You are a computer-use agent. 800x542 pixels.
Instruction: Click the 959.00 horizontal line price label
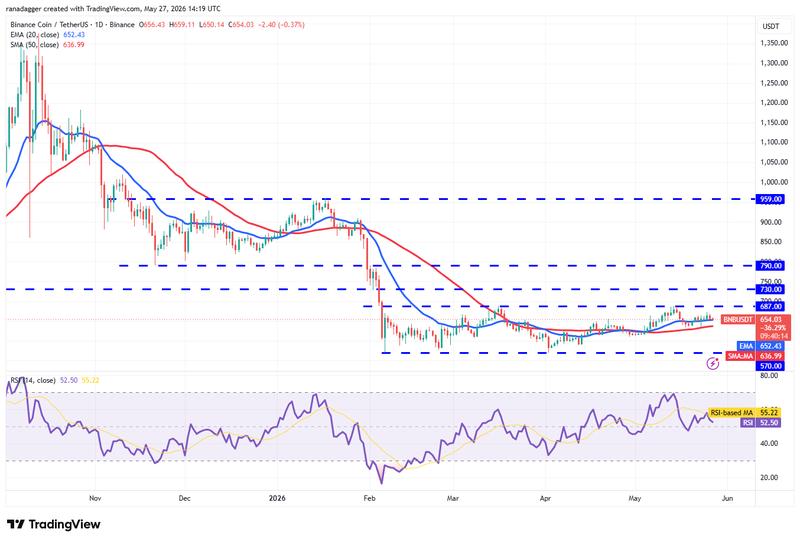[770, 199]
